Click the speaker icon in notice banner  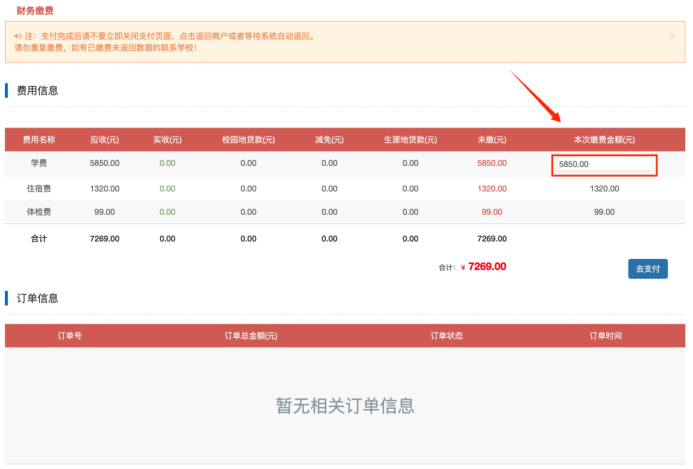click(x=18, y=36)
